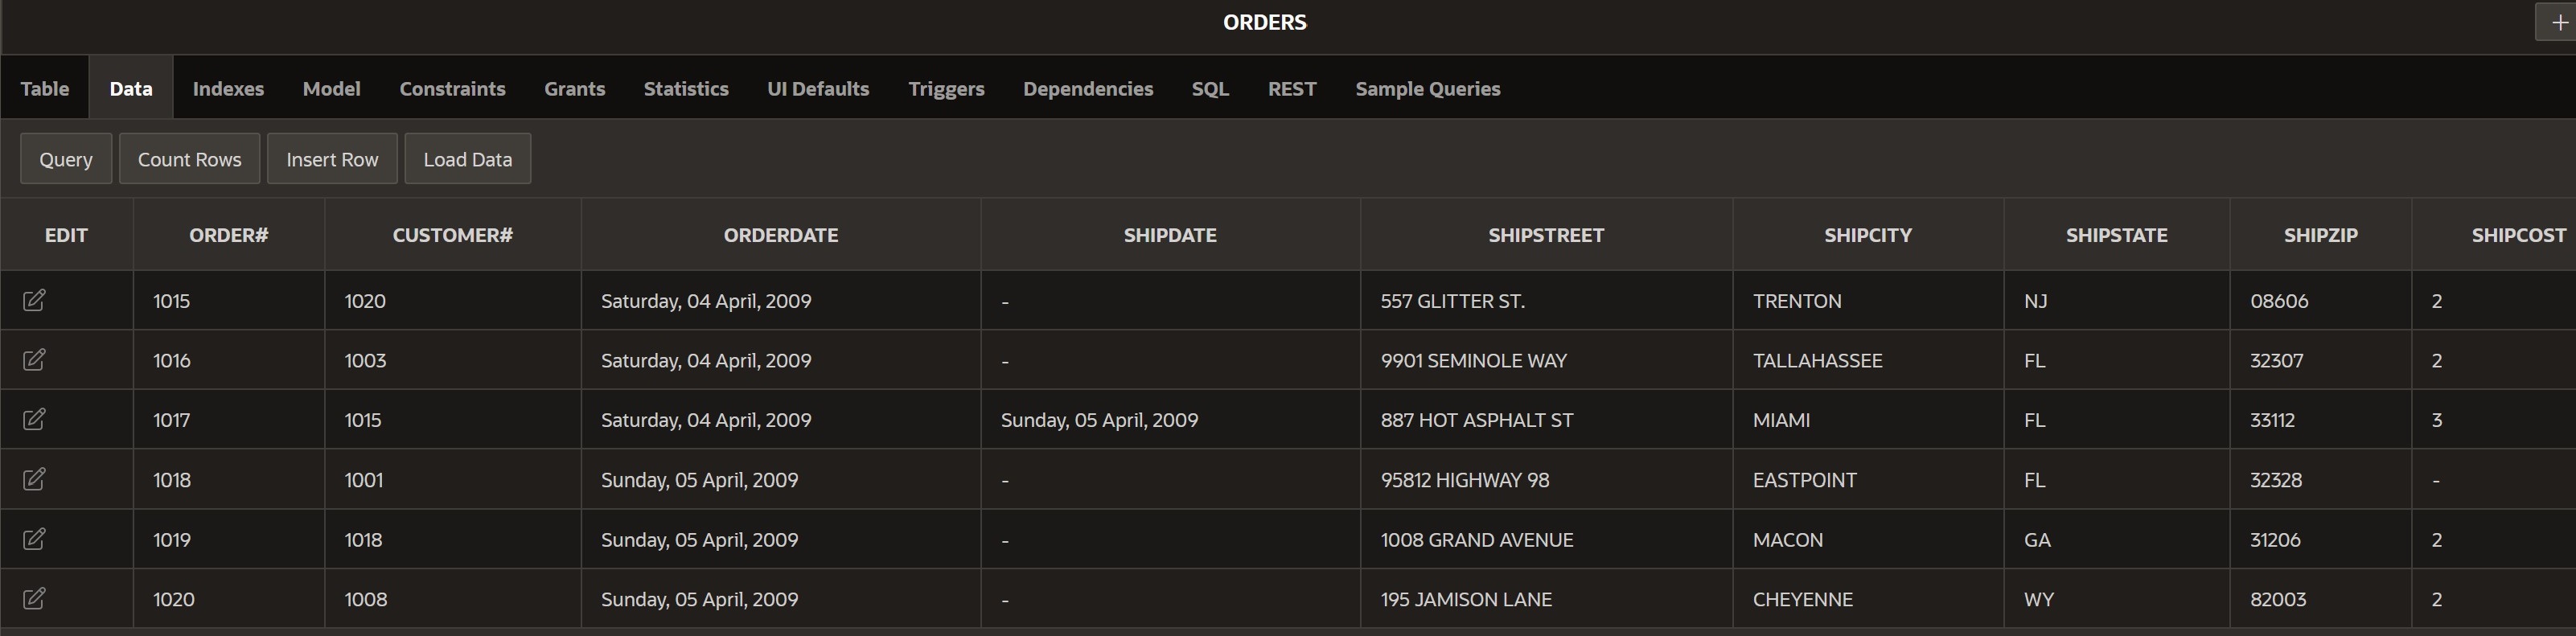Image resolution: width=2576 pixels, height=636 pixels.
Task: Open the Sample Queries tab
Action: [x=1427, y=88]
